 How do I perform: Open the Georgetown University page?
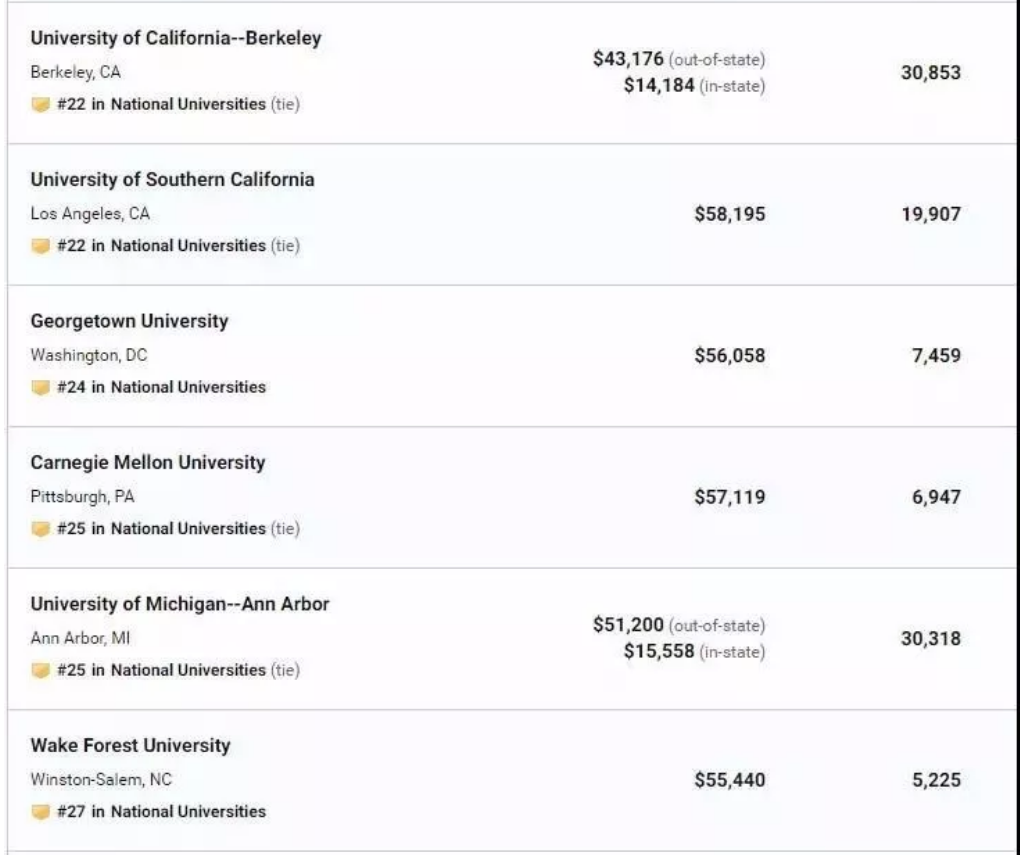click(x=129, y=321)
